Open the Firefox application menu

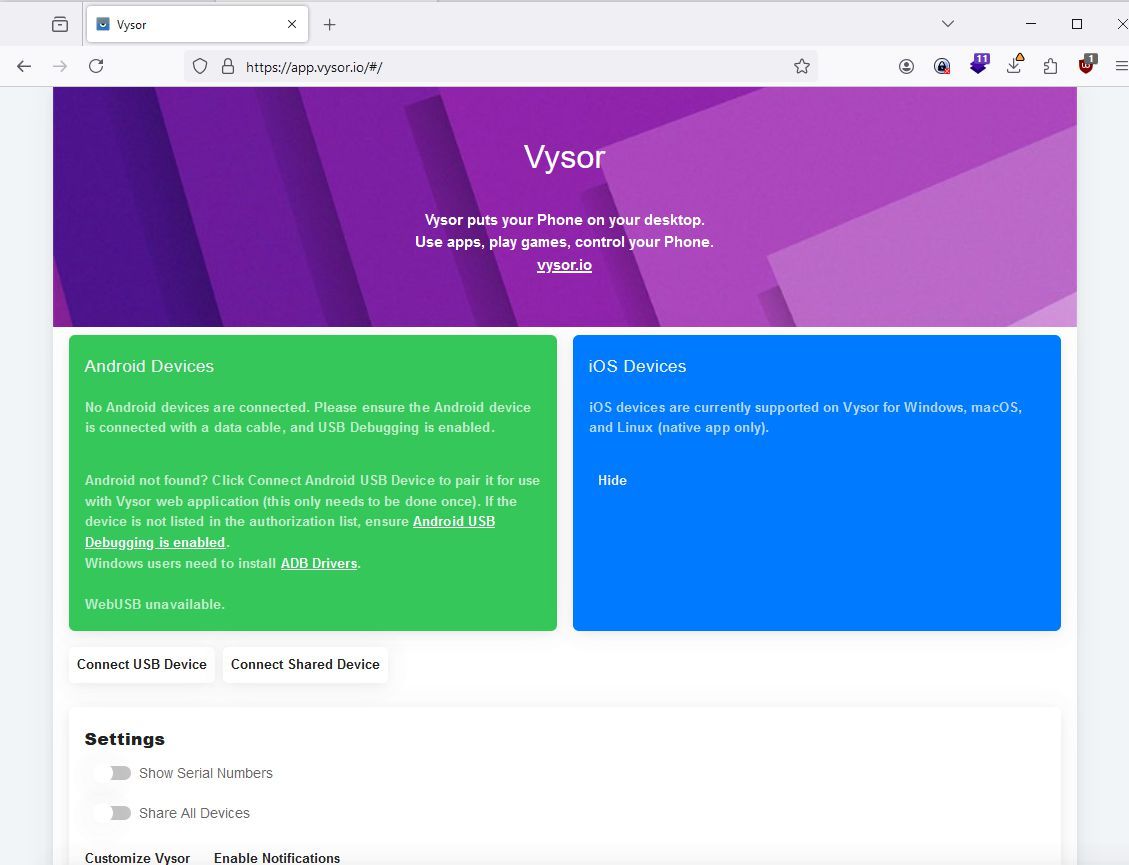[x=1121, y=66]
